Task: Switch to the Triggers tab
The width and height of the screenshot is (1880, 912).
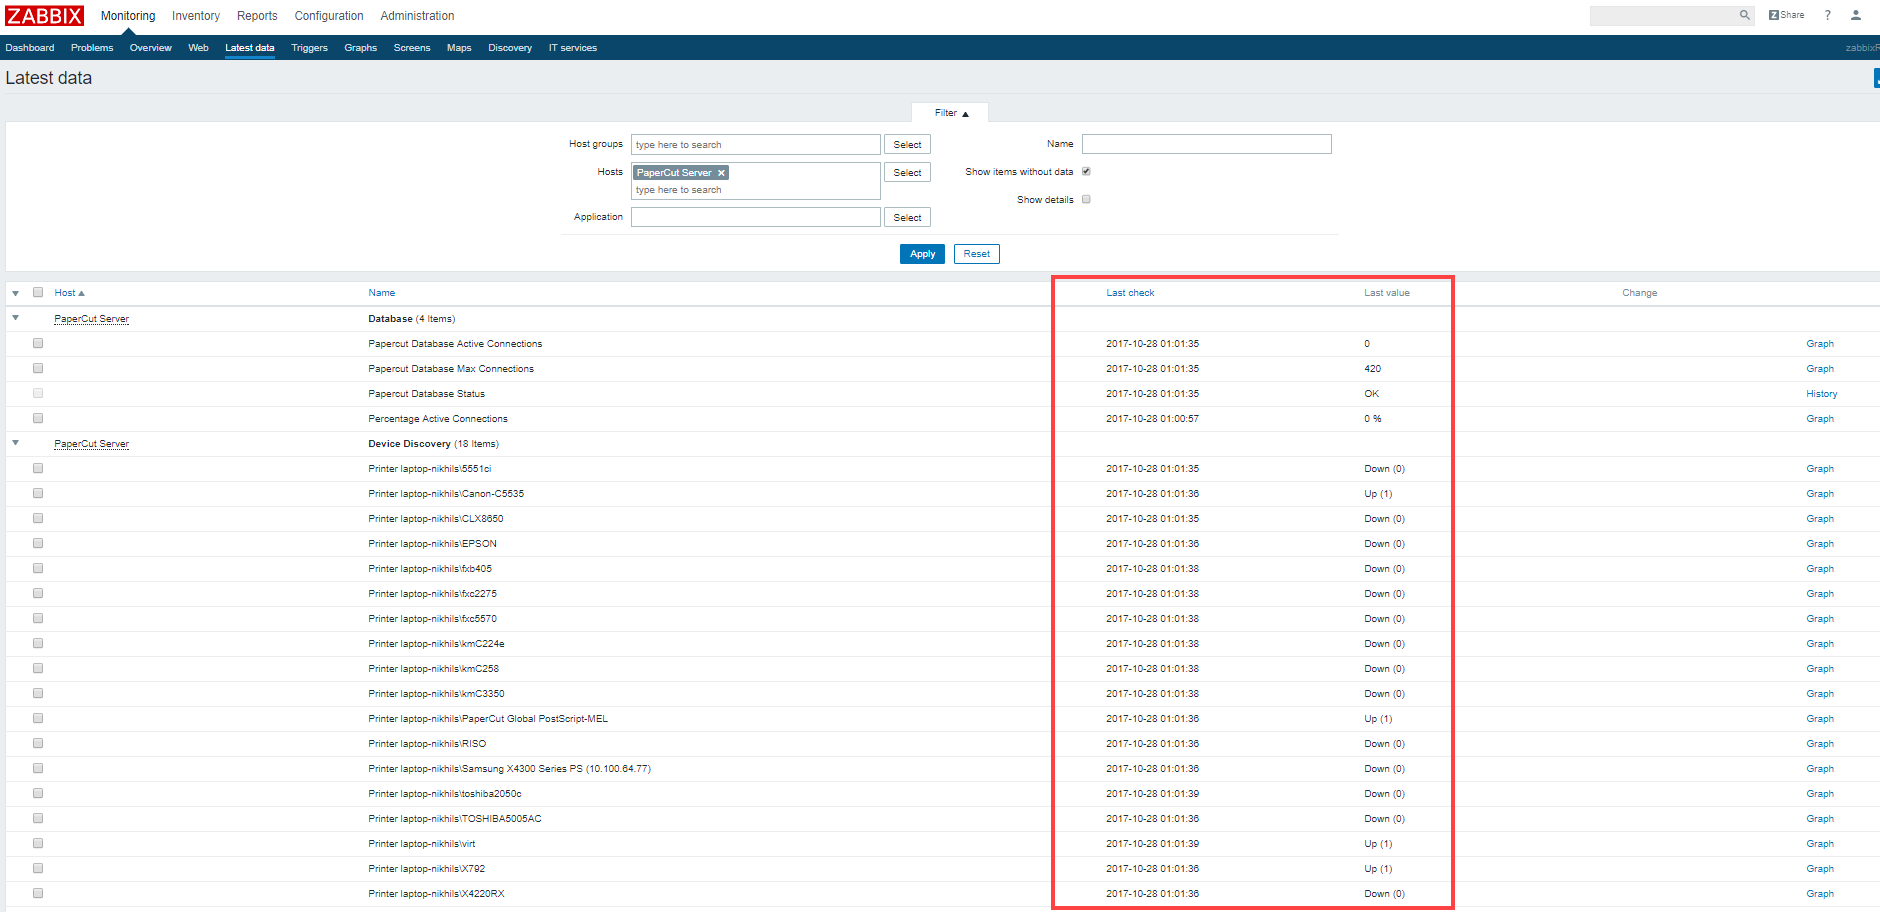Action: pyautogui.click(x=309, y=47)
